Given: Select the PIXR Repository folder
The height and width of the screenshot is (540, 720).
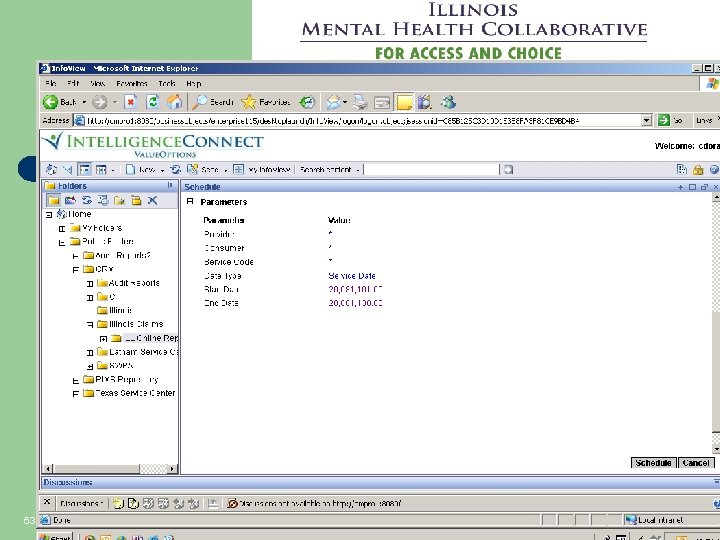Looking at the screenshot, I should pos(126,379).
